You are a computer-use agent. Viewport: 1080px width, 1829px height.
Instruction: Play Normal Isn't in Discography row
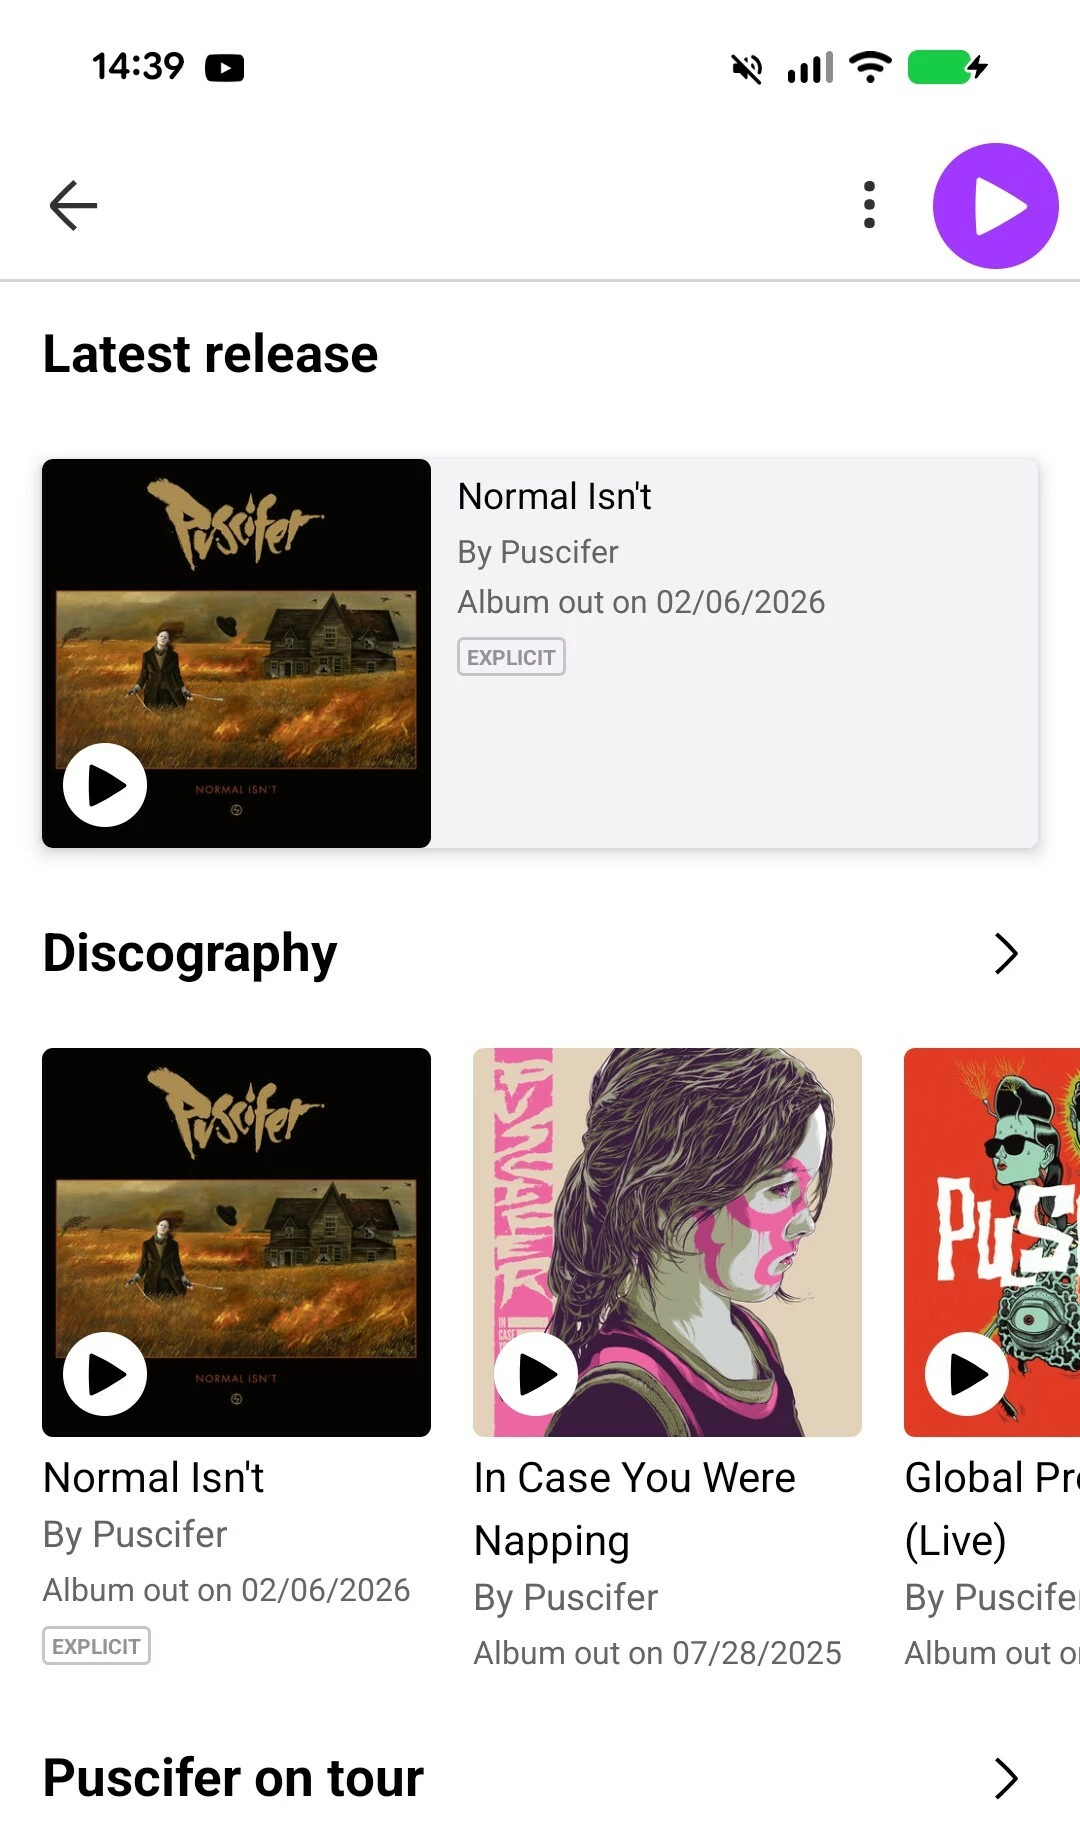[x=105, y=1374]
